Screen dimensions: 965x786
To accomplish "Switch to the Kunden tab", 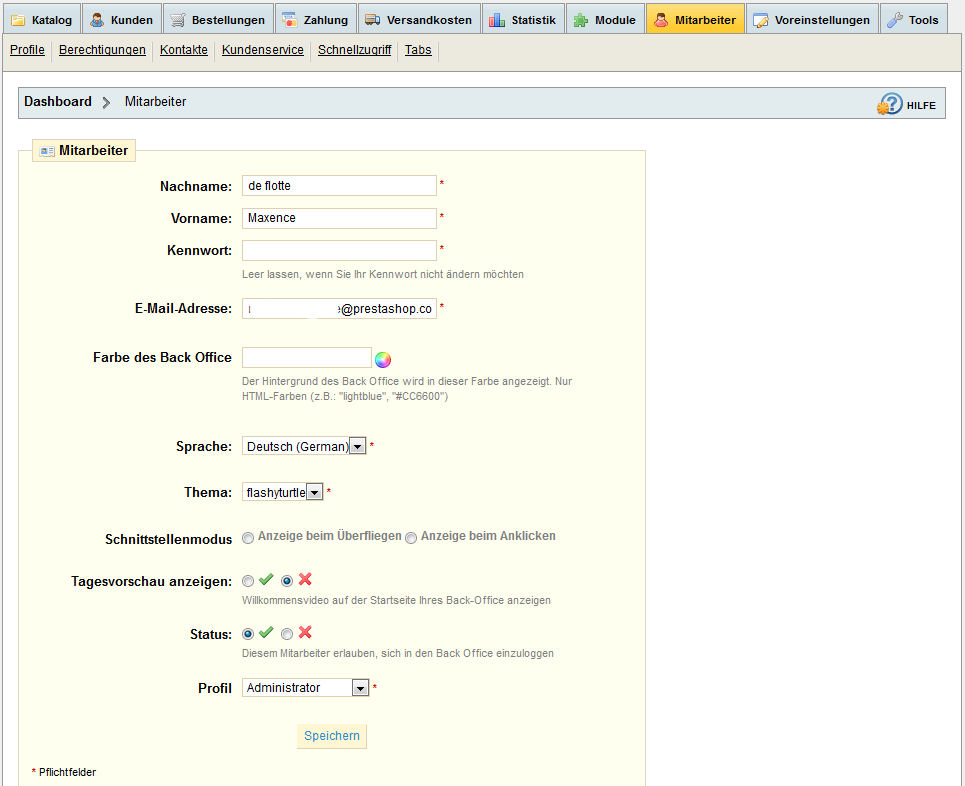I will coord(122,19).
